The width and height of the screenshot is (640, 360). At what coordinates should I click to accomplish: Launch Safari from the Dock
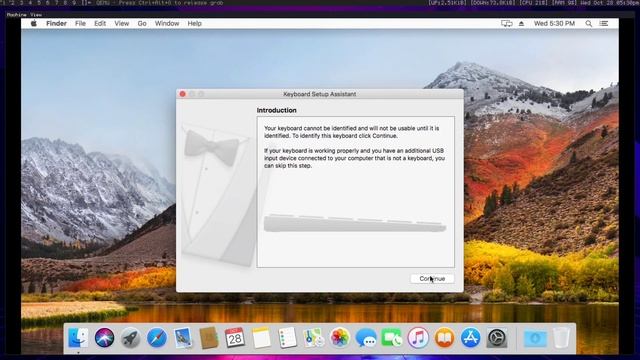click(157, 338)
